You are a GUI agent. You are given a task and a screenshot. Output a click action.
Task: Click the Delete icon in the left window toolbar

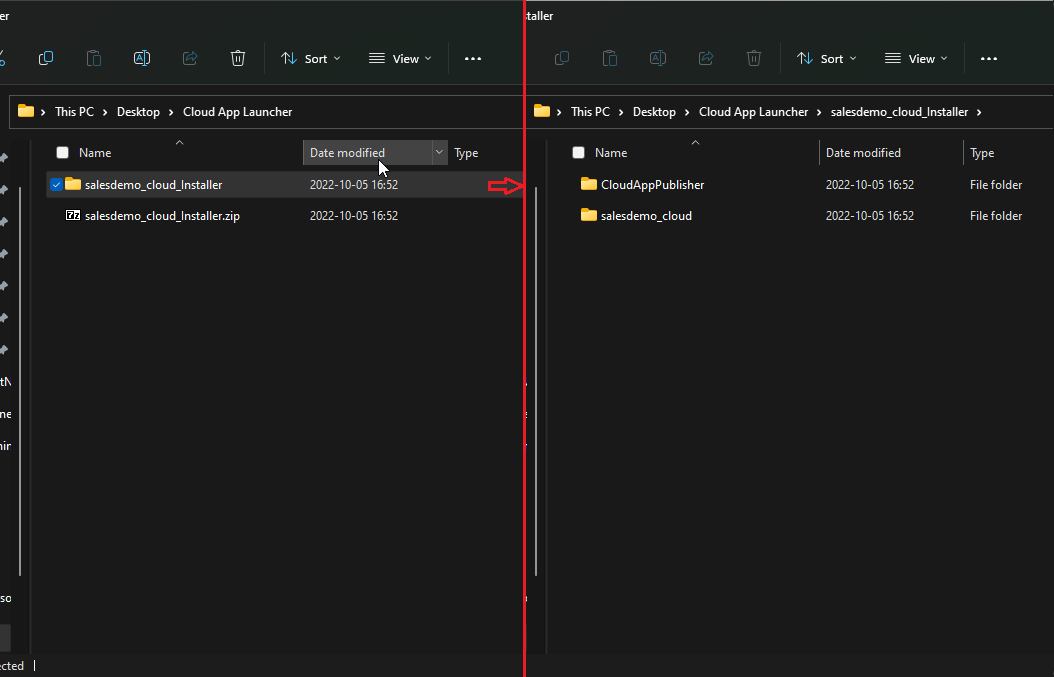[x=238, y=58]
